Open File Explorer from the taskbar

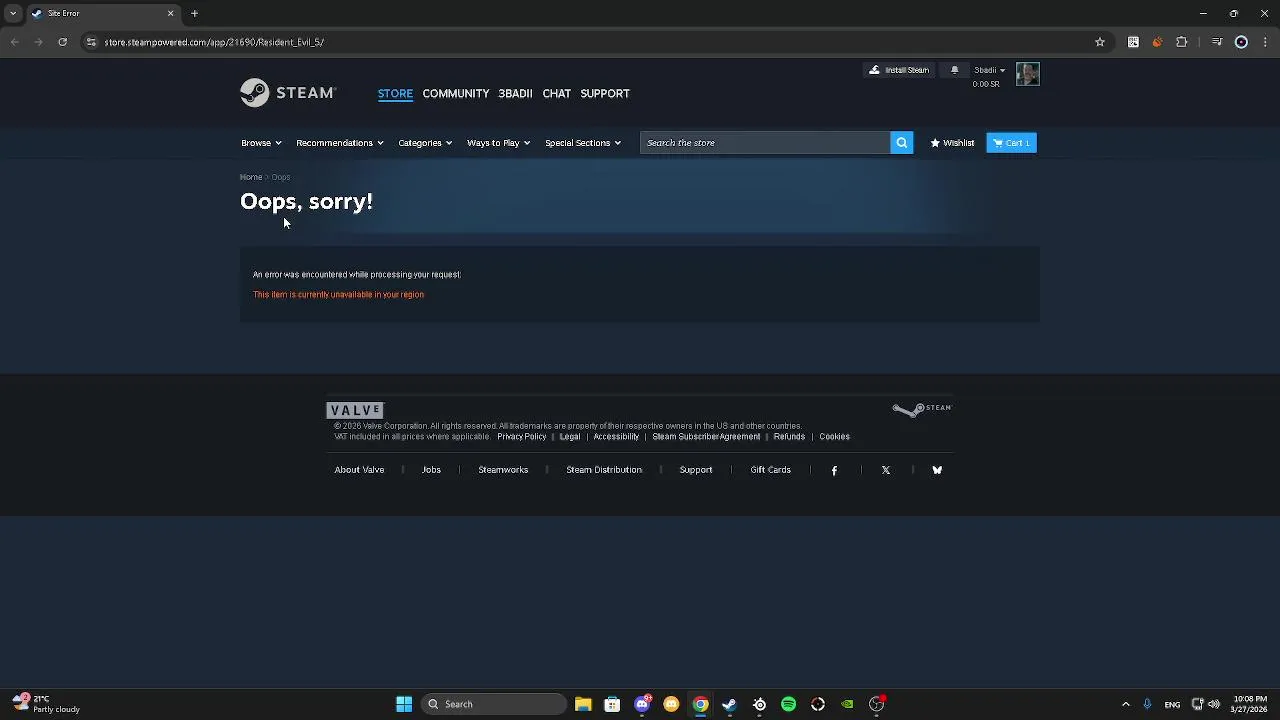click(x=583, y=704)
